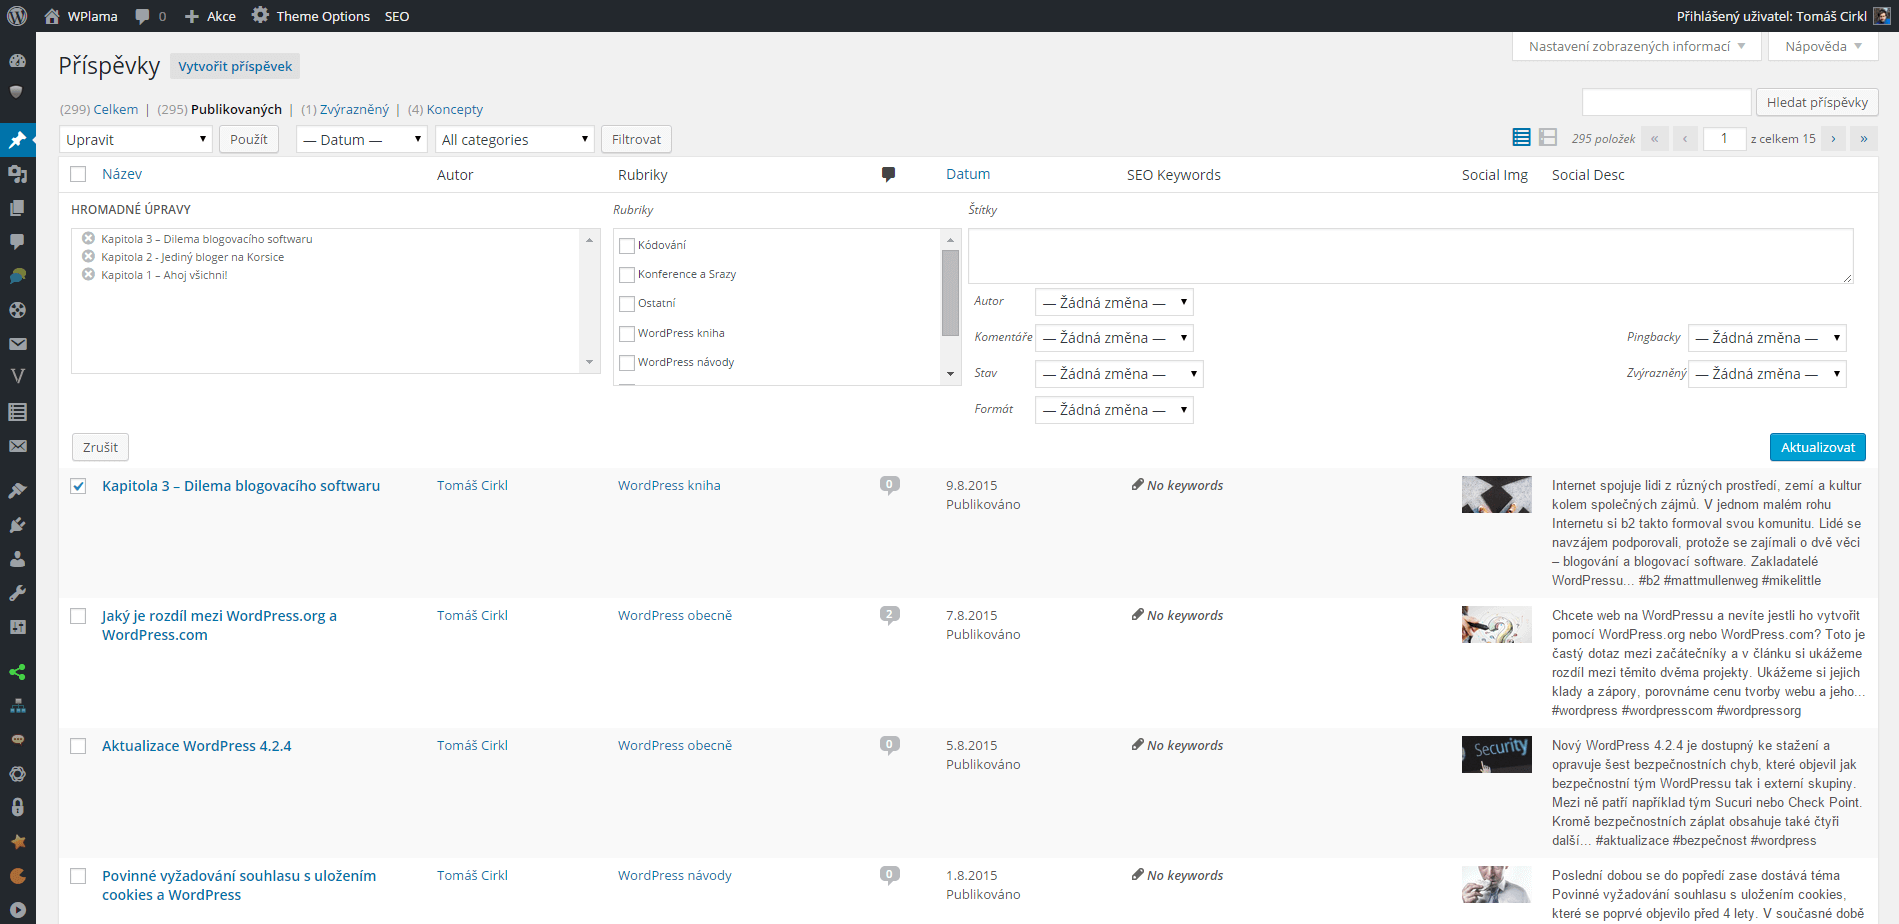Remove Kapitola 1 from bulk edit list
This screenshot has height=924, width=1899.
88,274
